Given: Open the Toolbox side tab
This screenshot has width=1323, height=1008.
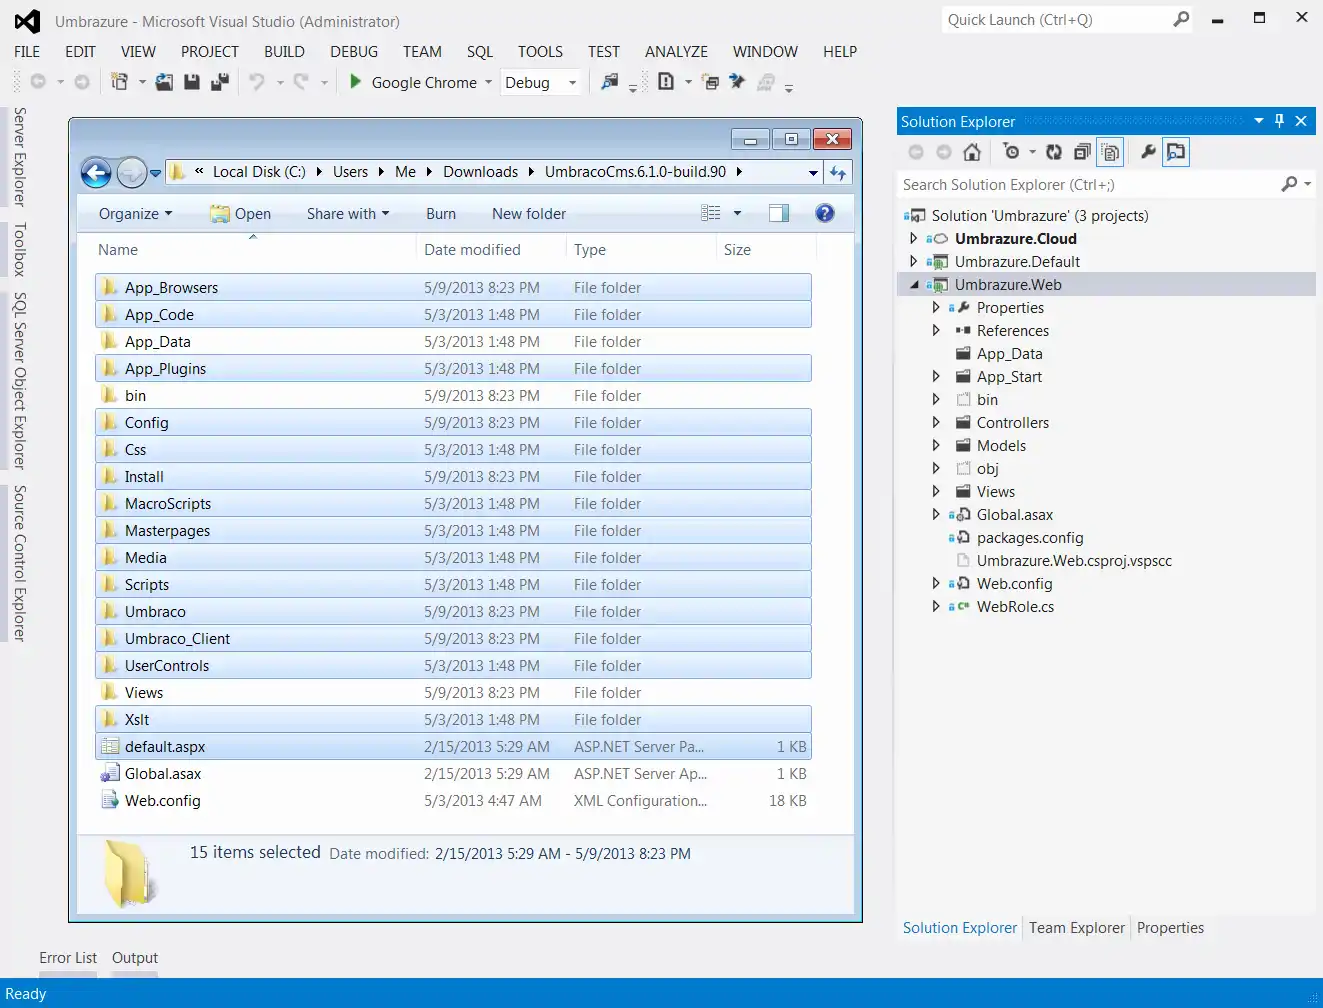Looking at the screenshot, I should [x=19, y=249].
